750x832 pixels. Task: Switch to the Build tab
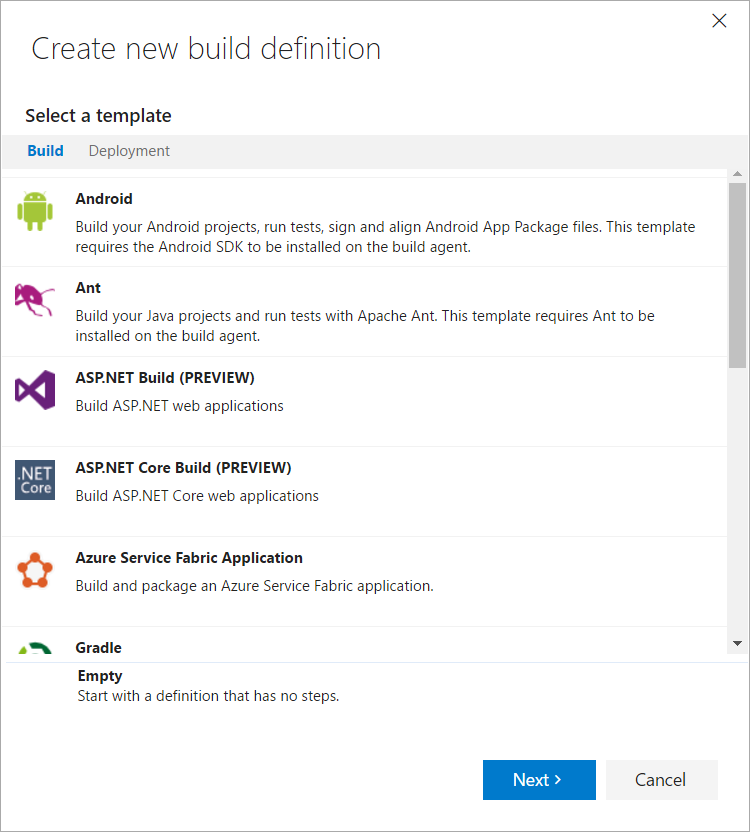[x=46, y=151]
